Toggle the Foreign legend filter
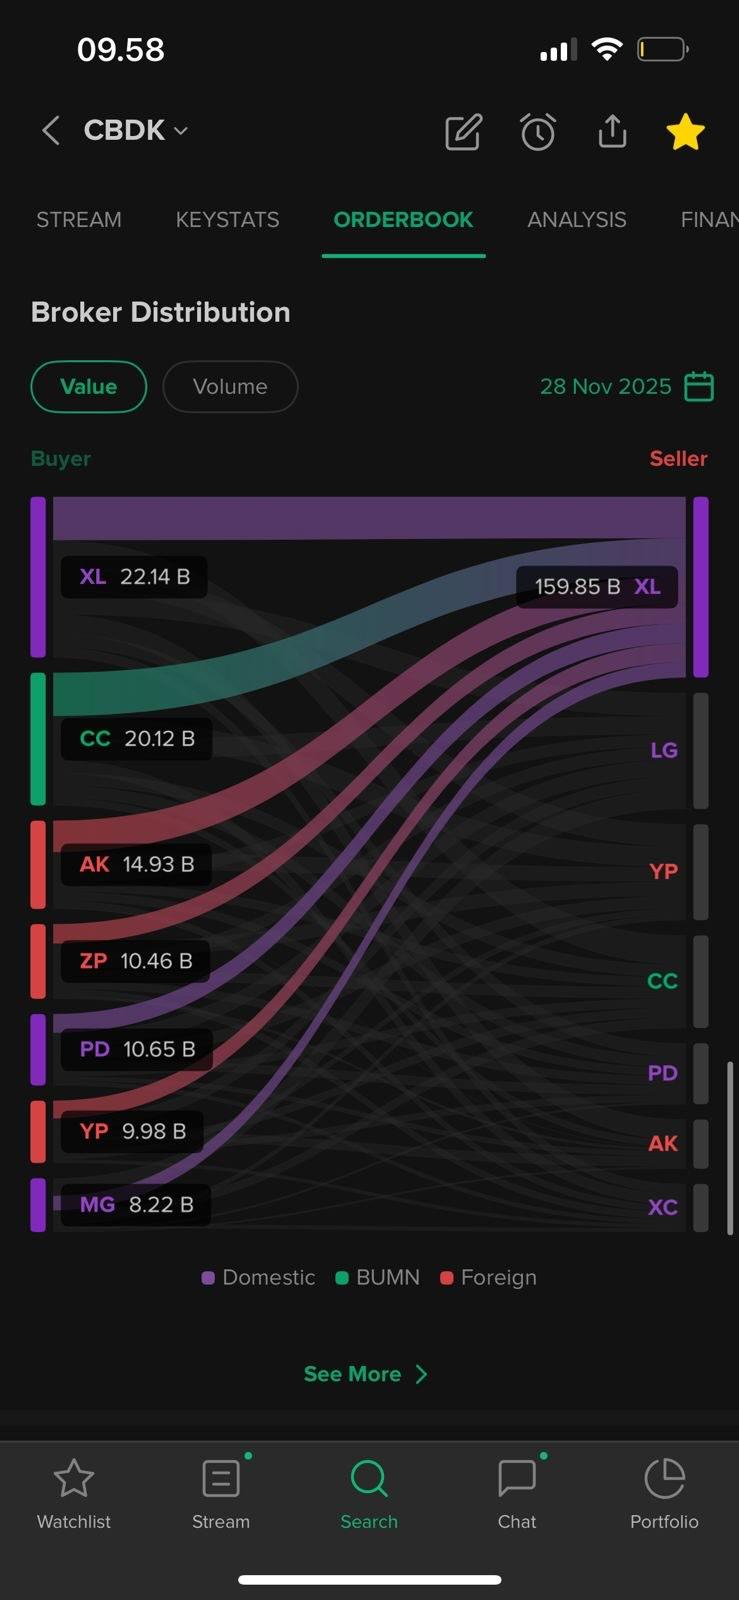Screen dimensions: 739x1600 pyautogui.click(x=489, y=1277)
